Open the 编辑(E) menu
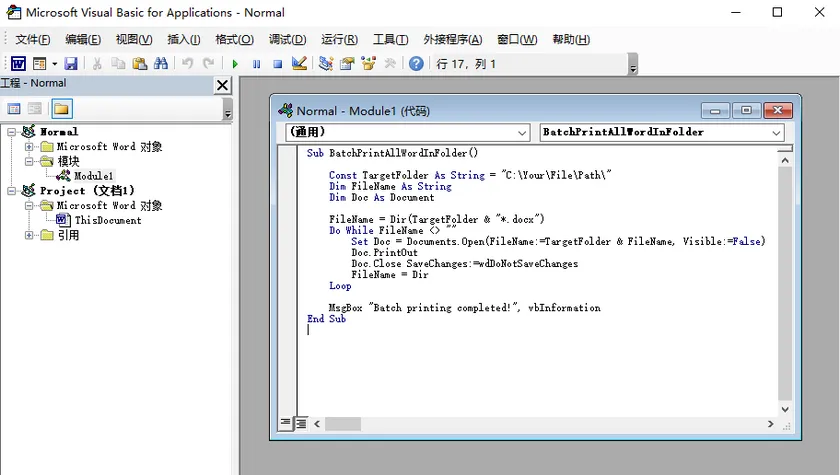The image size is (840, 475). click(83, 40)
